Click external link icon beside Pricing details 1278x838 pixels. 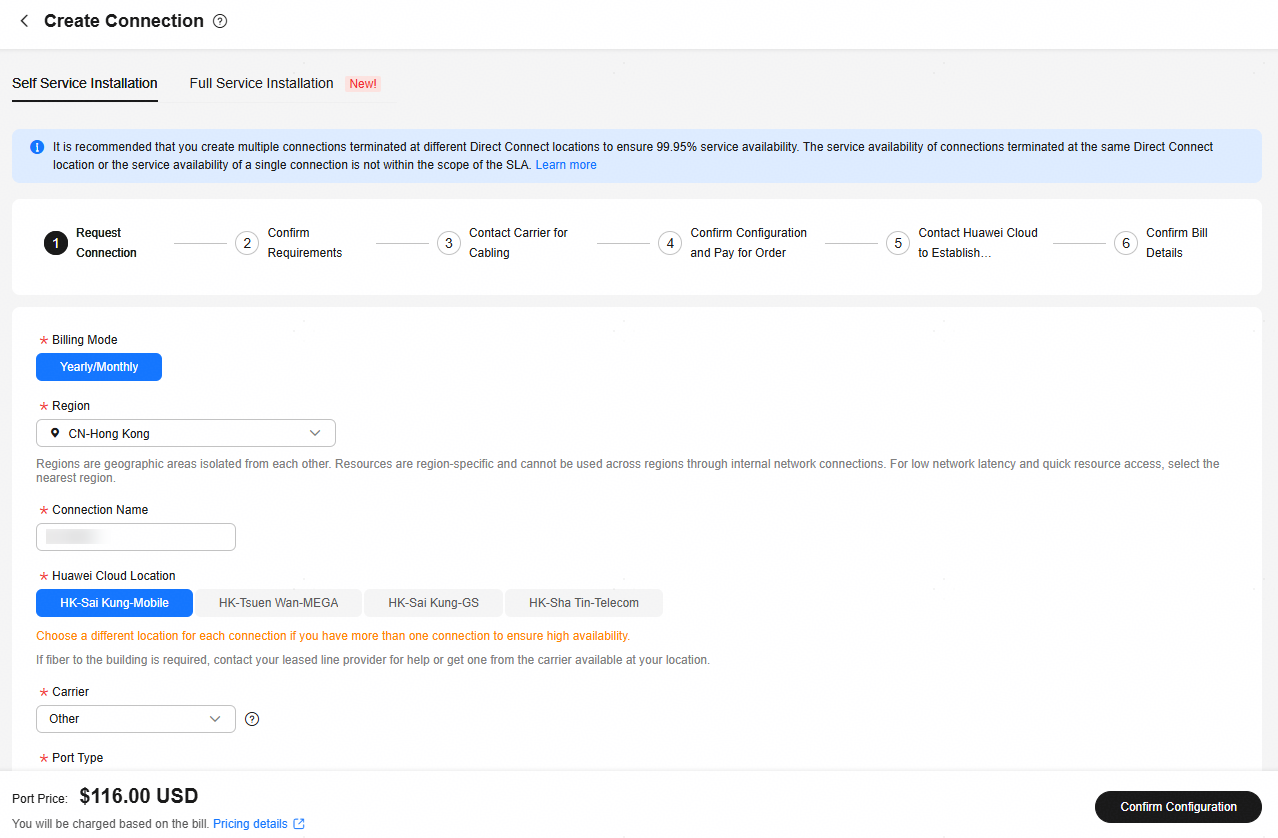coord(298,824)
